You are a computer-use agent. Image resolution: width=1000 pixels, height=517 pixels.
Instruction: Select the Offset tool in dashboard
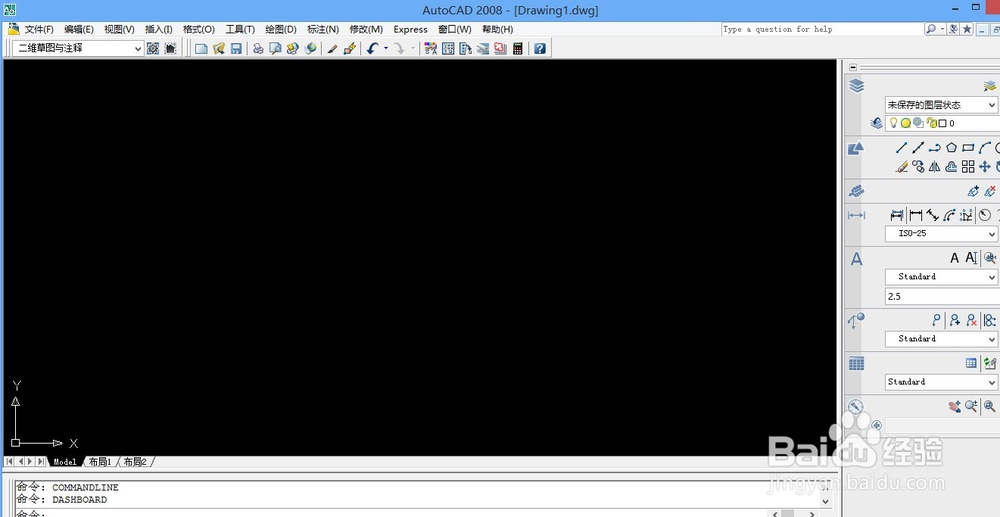point(952,167)
